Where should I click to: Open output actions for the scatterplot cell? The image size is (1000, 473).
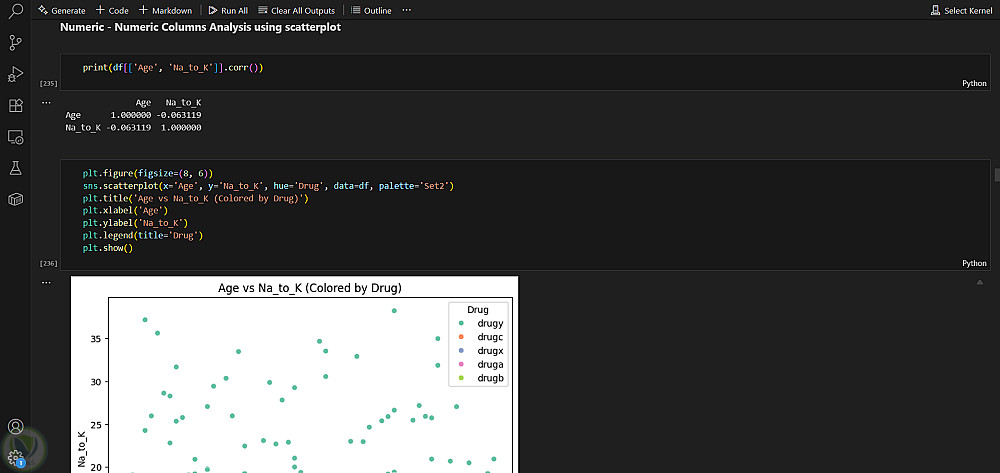pyautogui.click(x=46, y=283)
